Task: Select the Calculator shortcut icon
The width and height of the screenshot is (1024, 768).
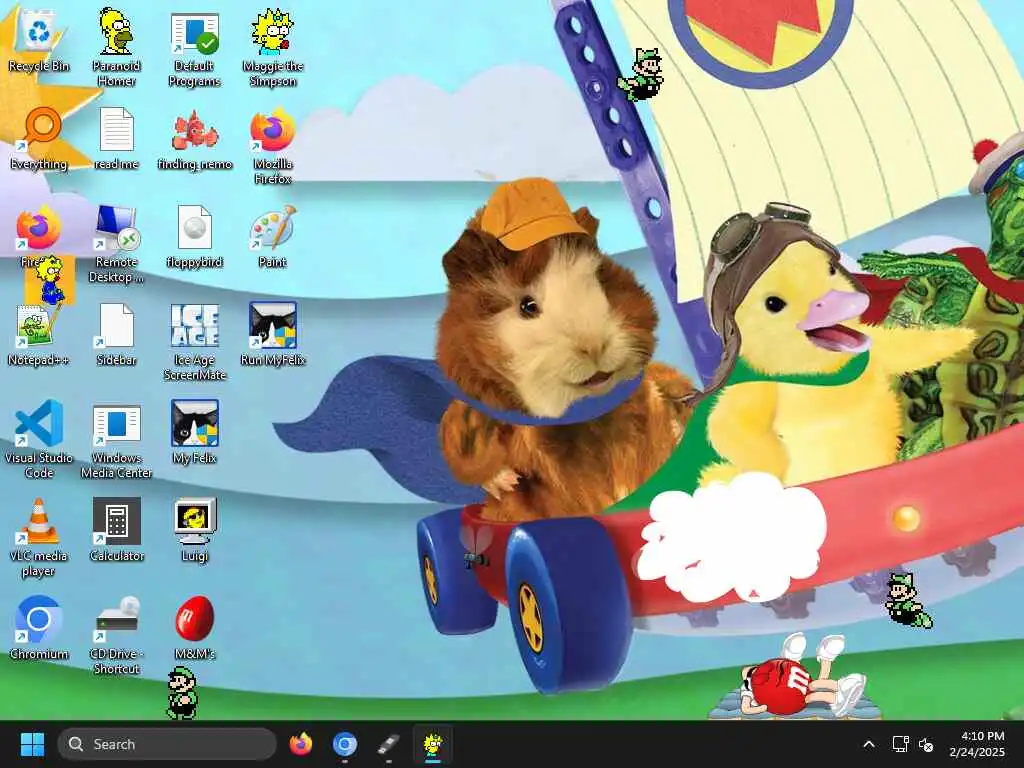Action: [x=116, y=529]
